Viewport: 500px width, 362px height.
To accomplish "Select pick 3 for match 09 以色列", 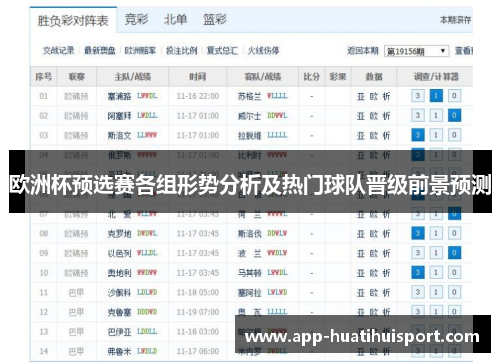I will (418, 253).
